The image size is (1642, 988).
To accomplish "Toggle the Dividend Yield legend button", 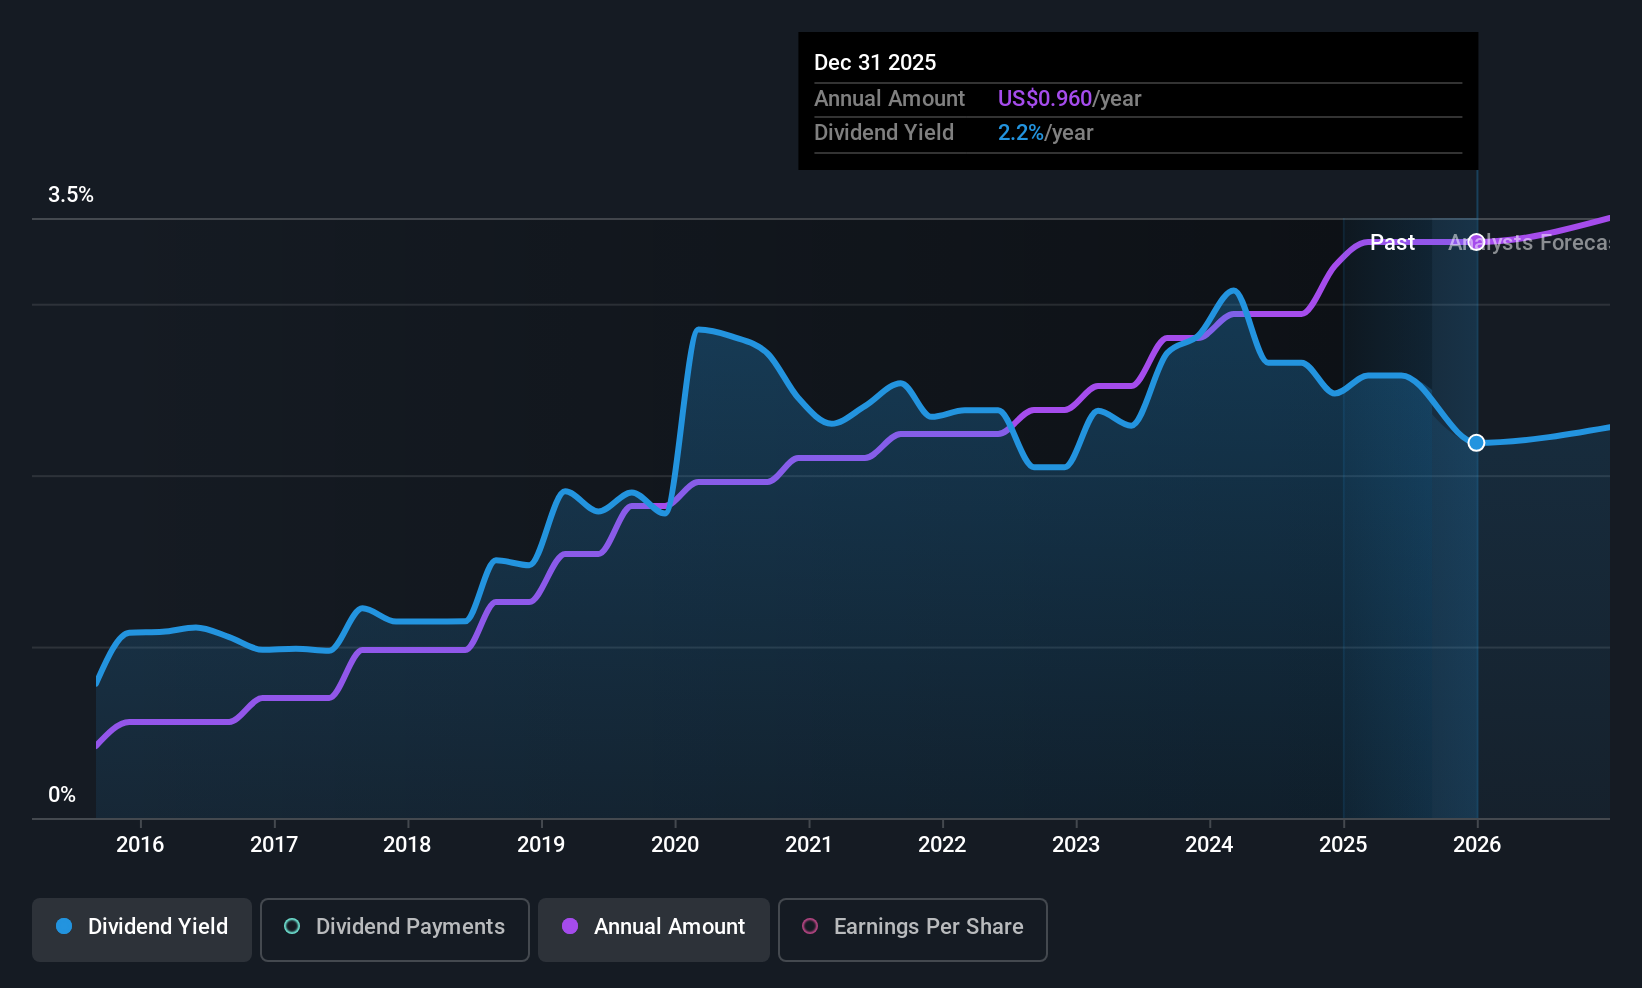I will [142, 930].
